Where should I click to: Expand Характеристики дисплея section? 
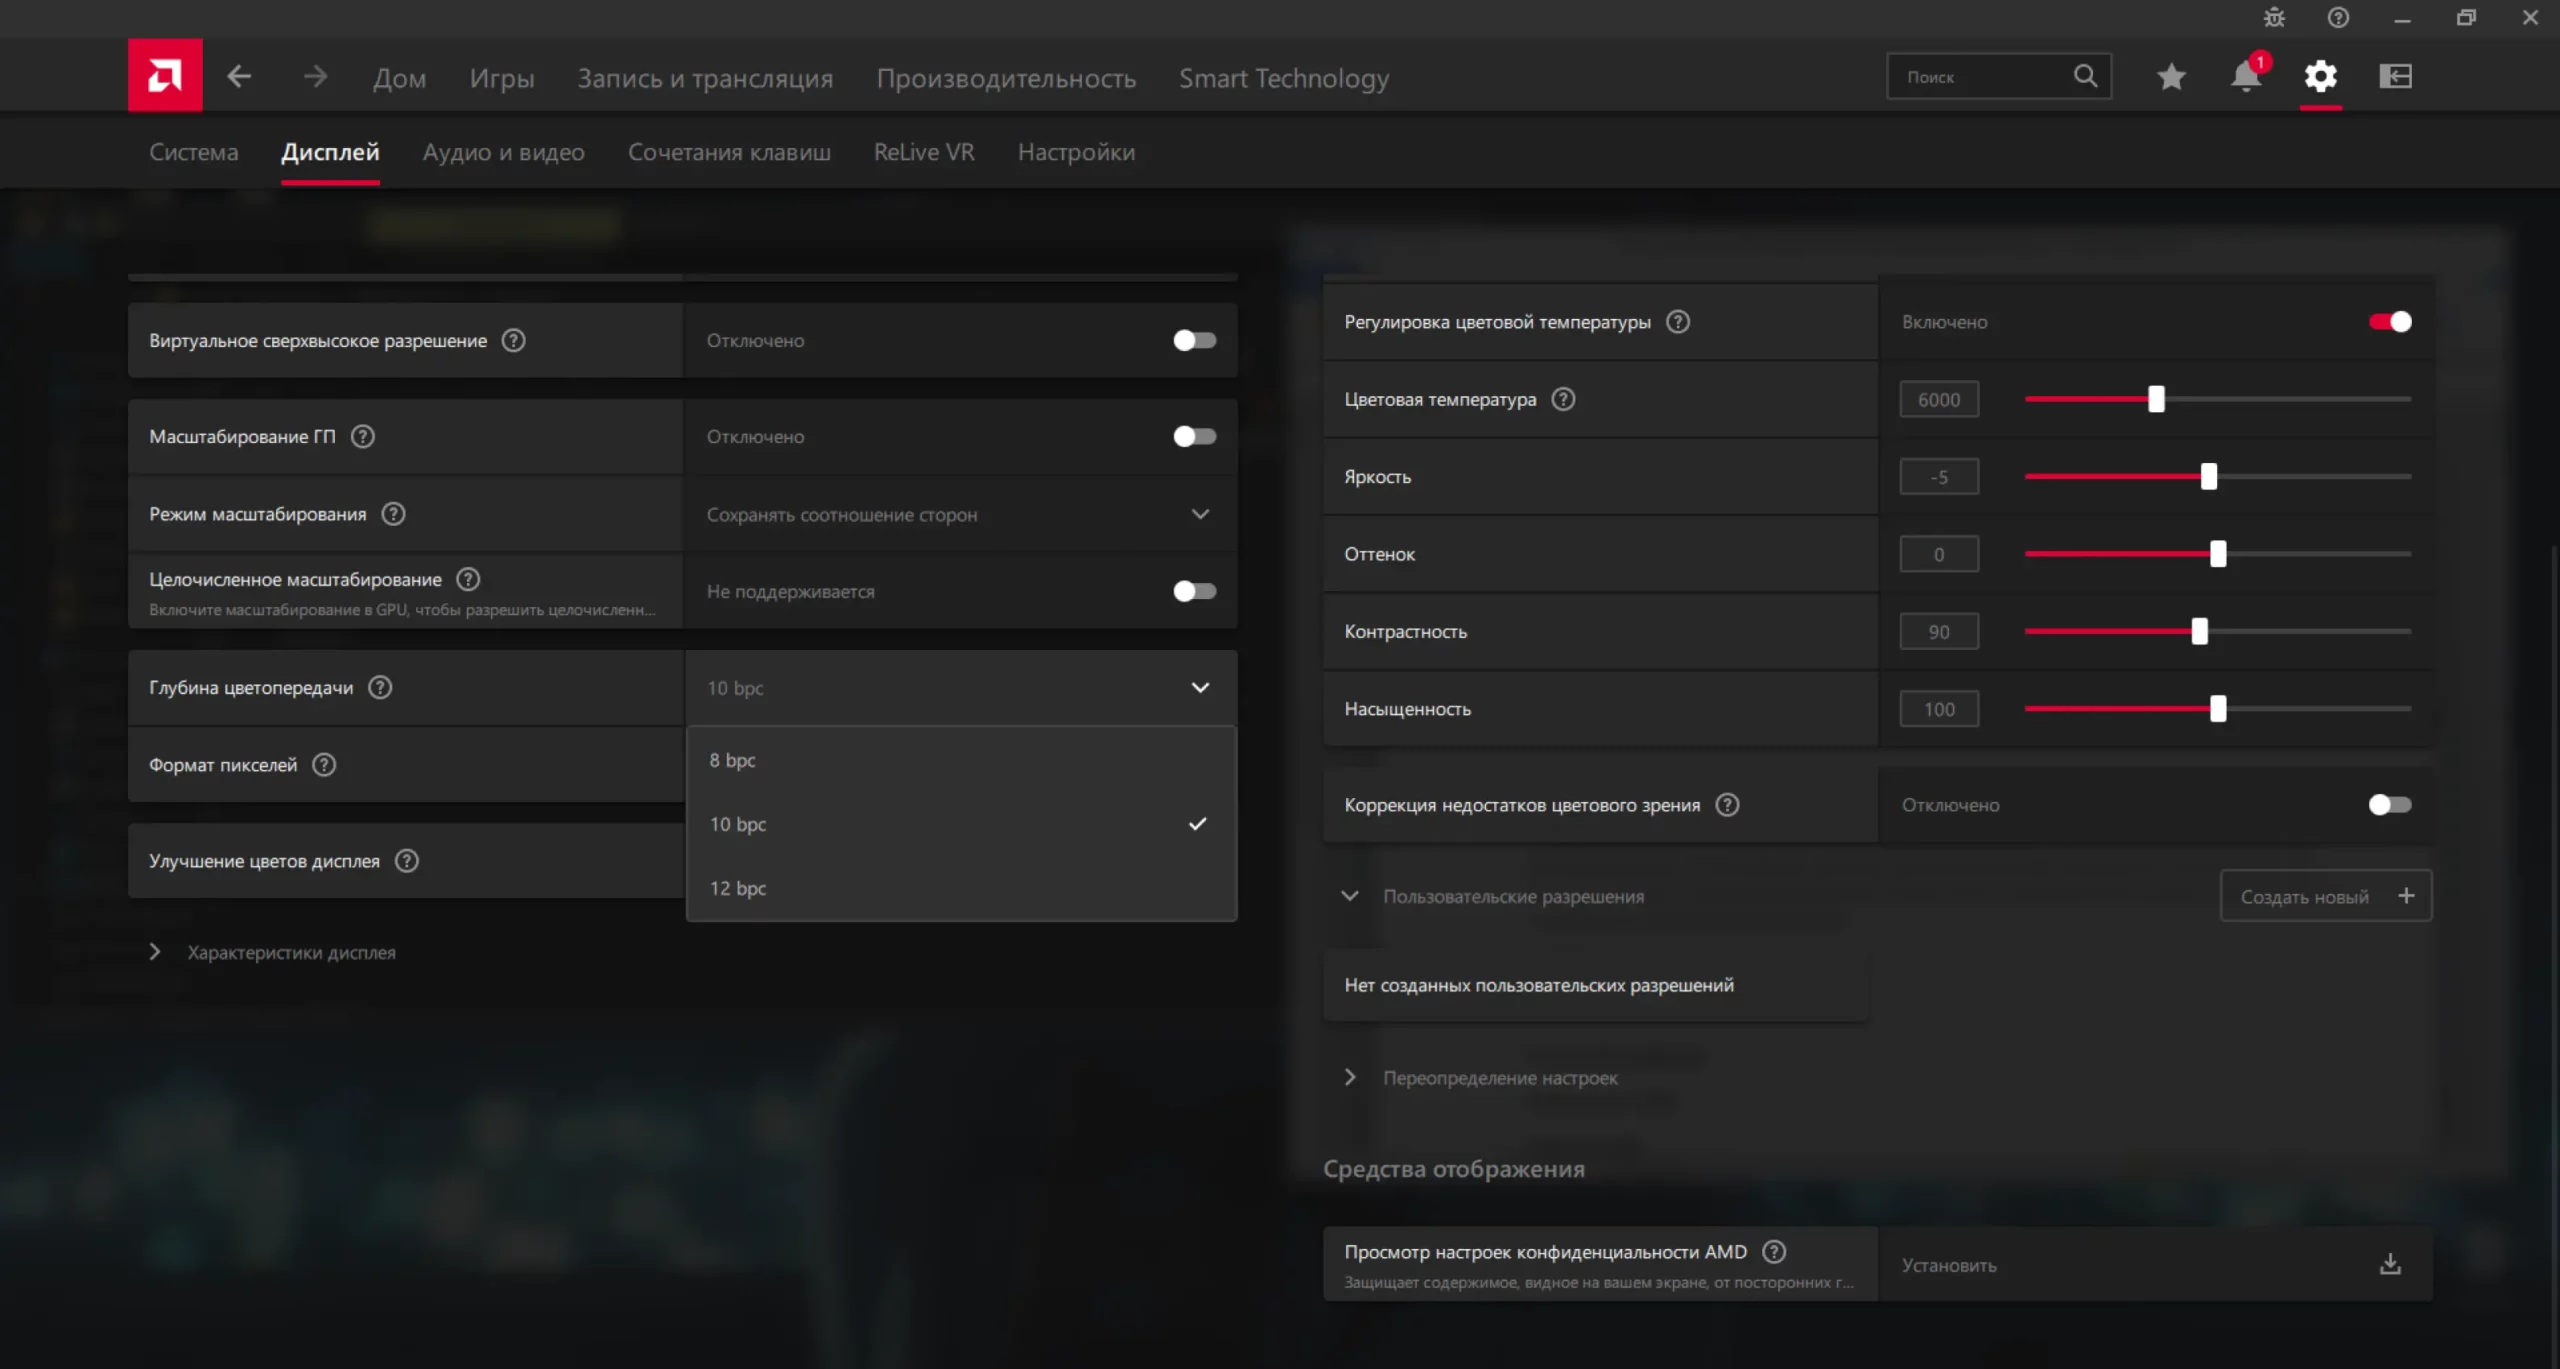click(x=290, y=952)
